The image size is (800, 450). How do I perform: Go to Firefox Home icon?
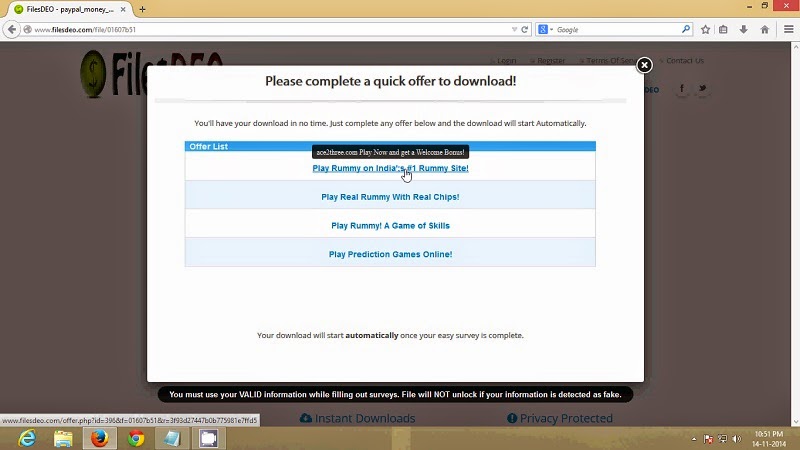click(764, 30)
